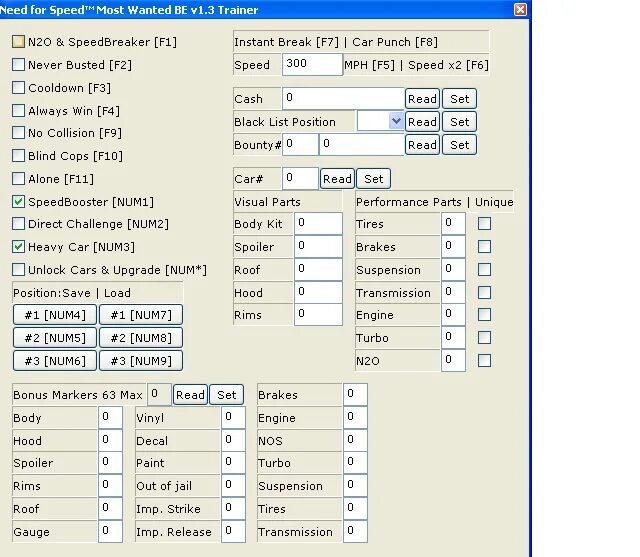Load position #3 [NUM9]
This screenshot has height=557, width=640.
point(141,361)
